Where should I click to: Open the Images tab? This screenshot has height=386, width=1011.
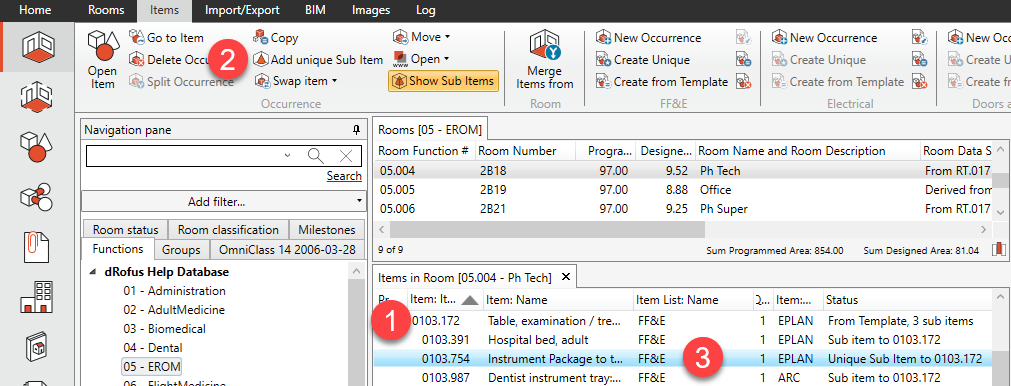pyautogui.click(x=371, y=10)
